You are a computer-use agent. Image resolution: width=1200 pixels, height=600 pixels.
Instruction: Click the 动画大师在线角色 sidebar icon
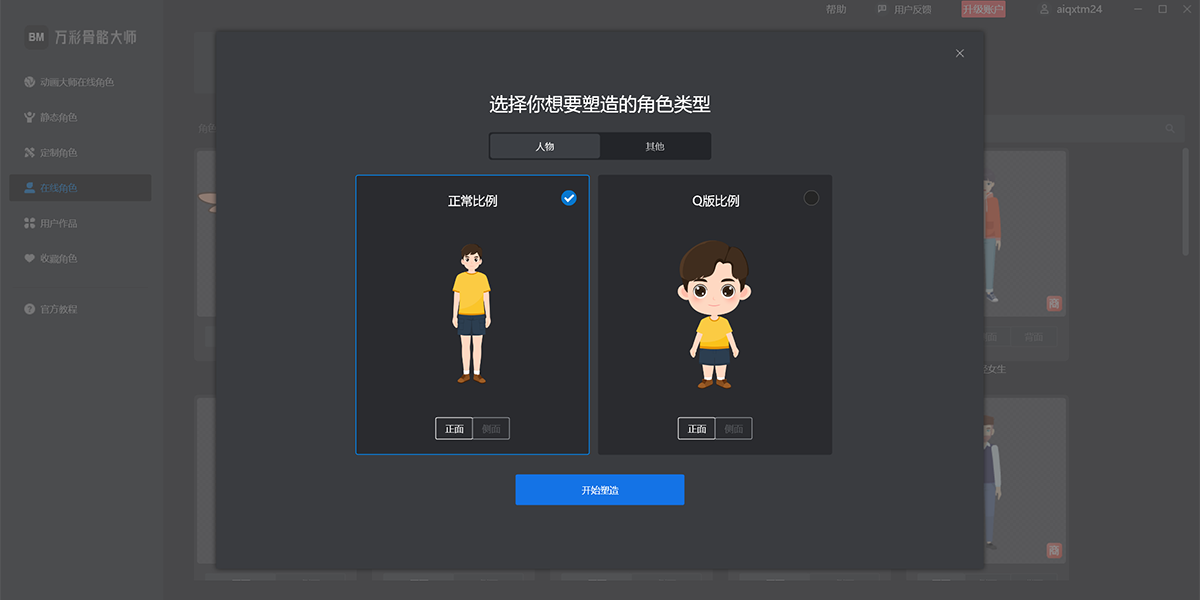tap(30, 82)
